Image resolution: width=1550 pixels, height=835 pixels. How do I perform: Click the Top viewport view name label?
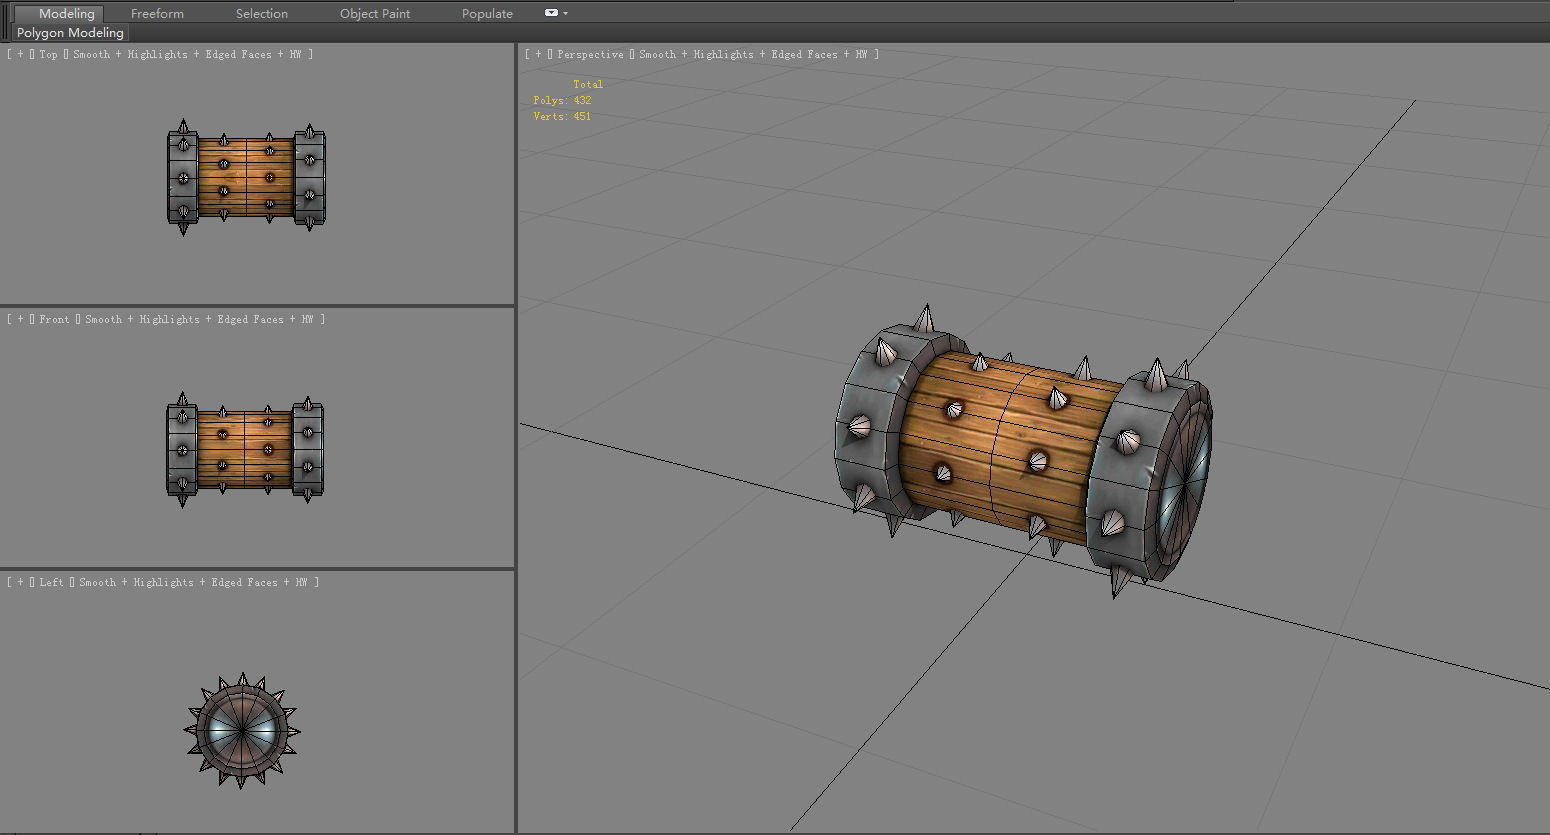click(48, 54)
